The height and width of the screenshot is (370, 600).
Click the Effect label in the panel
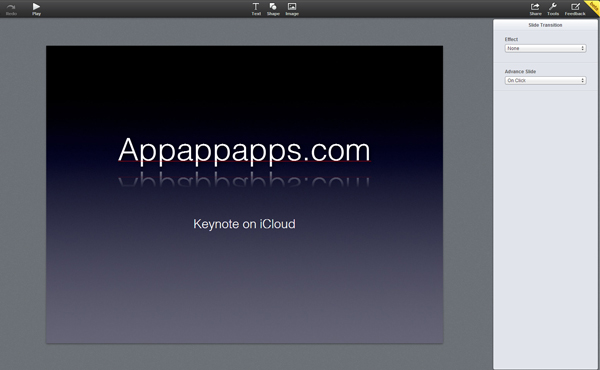point(511,39)
